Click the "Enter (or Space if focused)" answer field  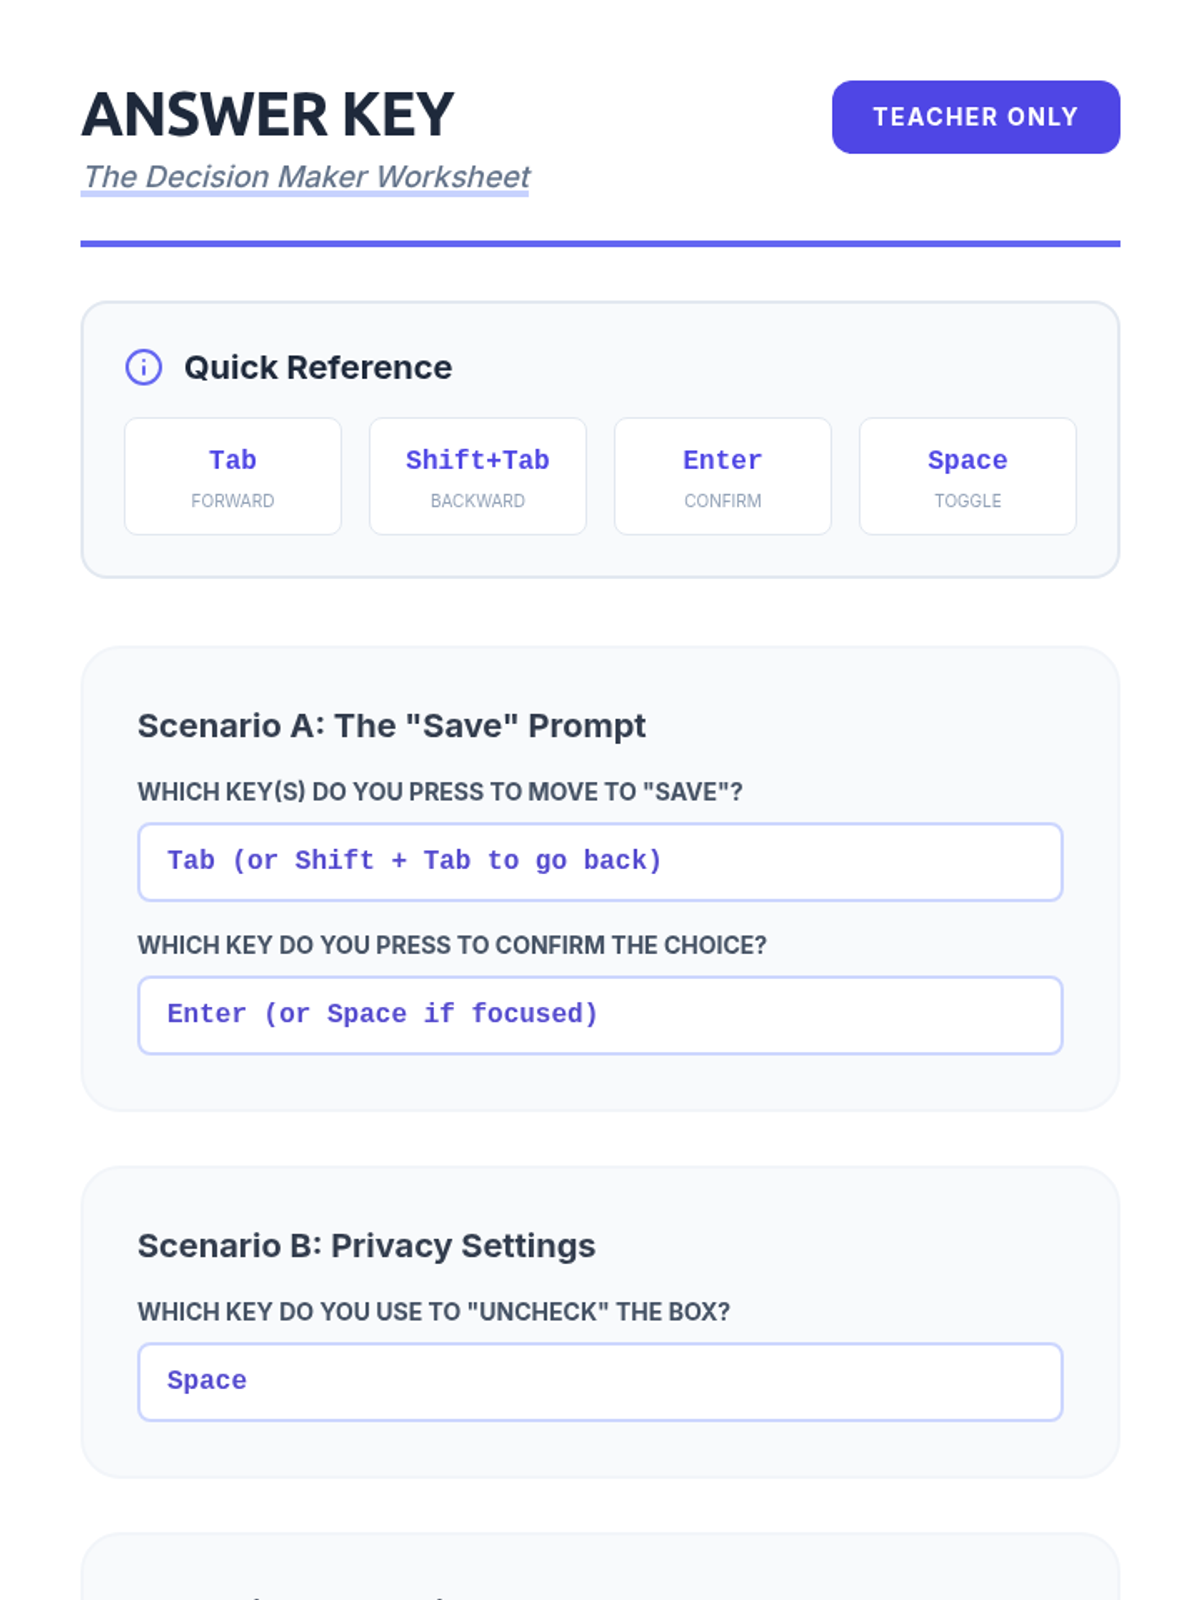(600, 1014)
